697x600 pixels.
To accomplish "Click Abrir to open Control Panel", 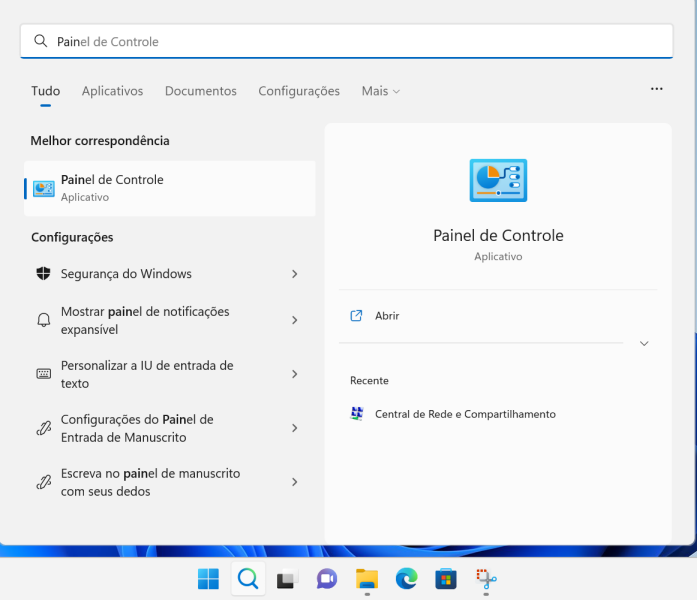I will click(x=387, y=316).
